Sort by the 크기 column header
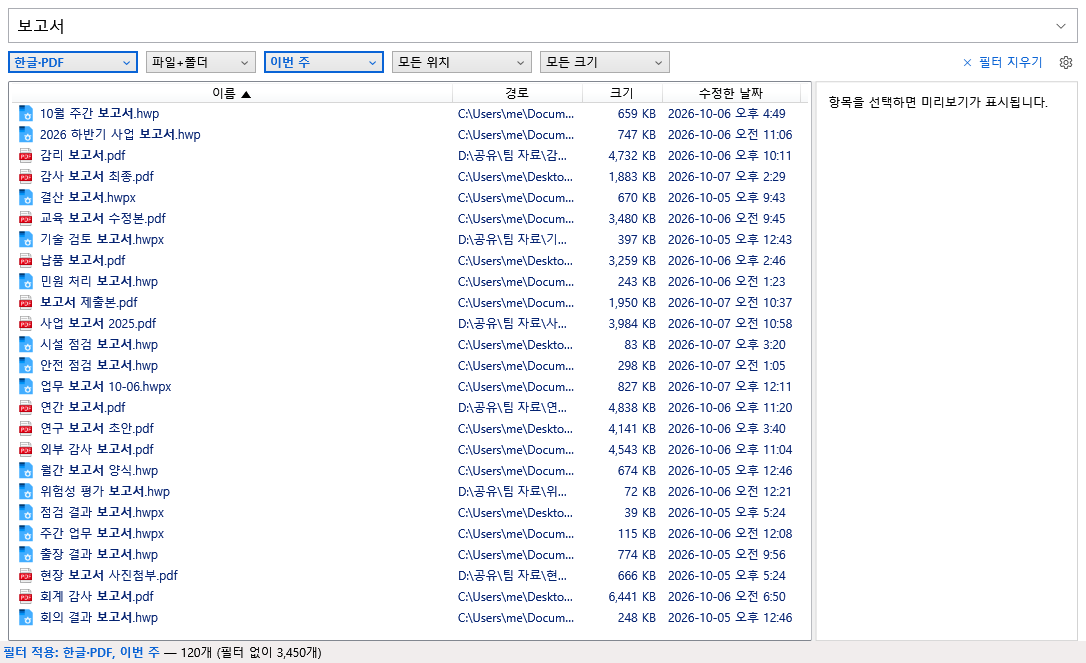This screenshot has height=663, width=1086. pos(622,93)
